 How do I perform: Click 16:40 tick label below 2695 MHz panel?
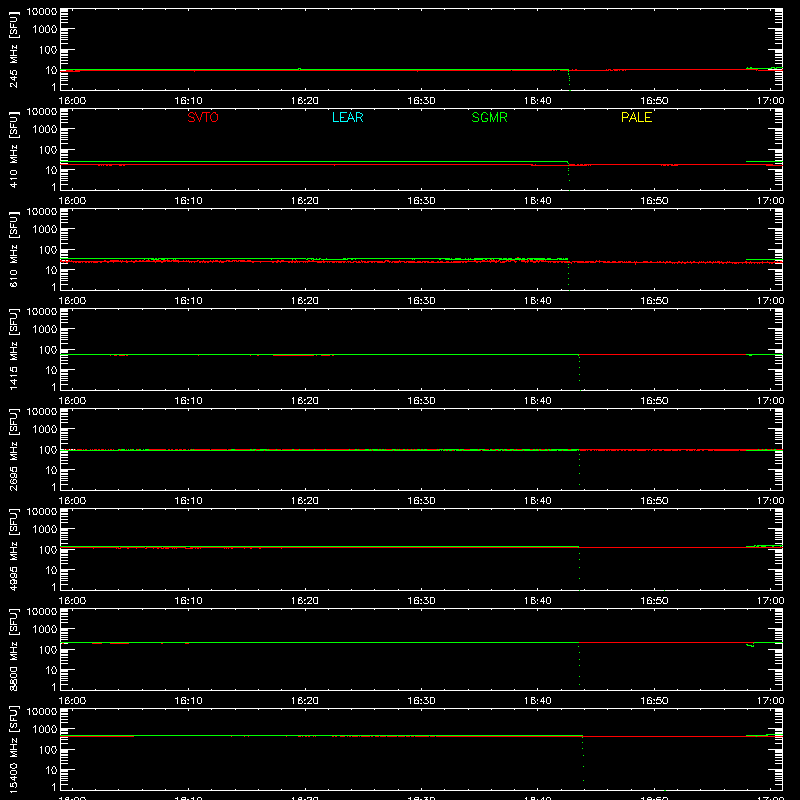pyautogui.click(x=538, y=501)
